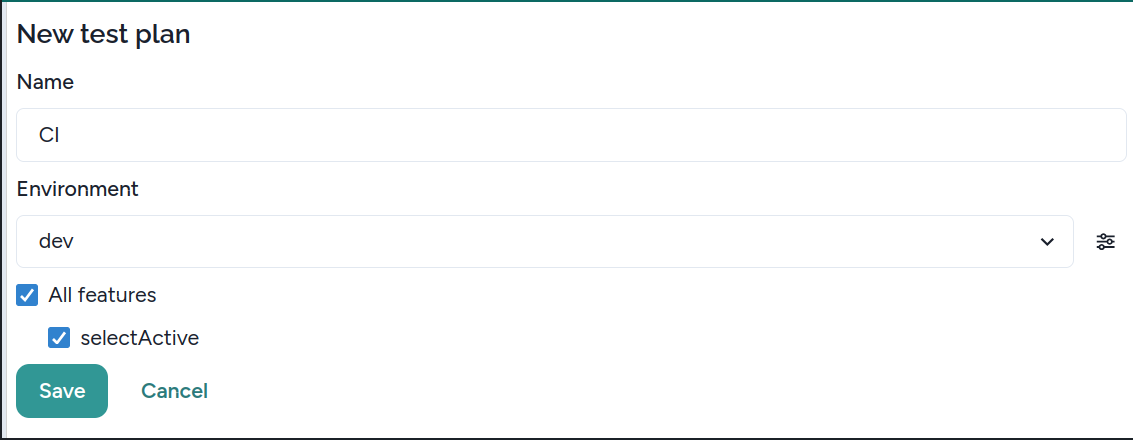Click the "Name" field label
The width and height of the screenshot is (1133, 440).
[x=46, y=82]
